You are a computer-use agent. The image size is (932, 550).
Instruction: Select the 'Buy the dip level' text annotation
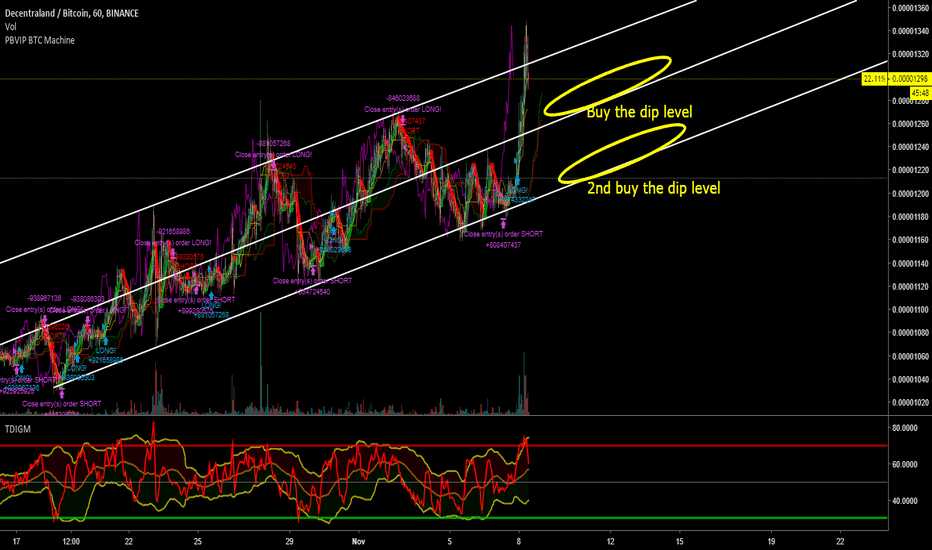pyautogui.click(x=640, y=112)
